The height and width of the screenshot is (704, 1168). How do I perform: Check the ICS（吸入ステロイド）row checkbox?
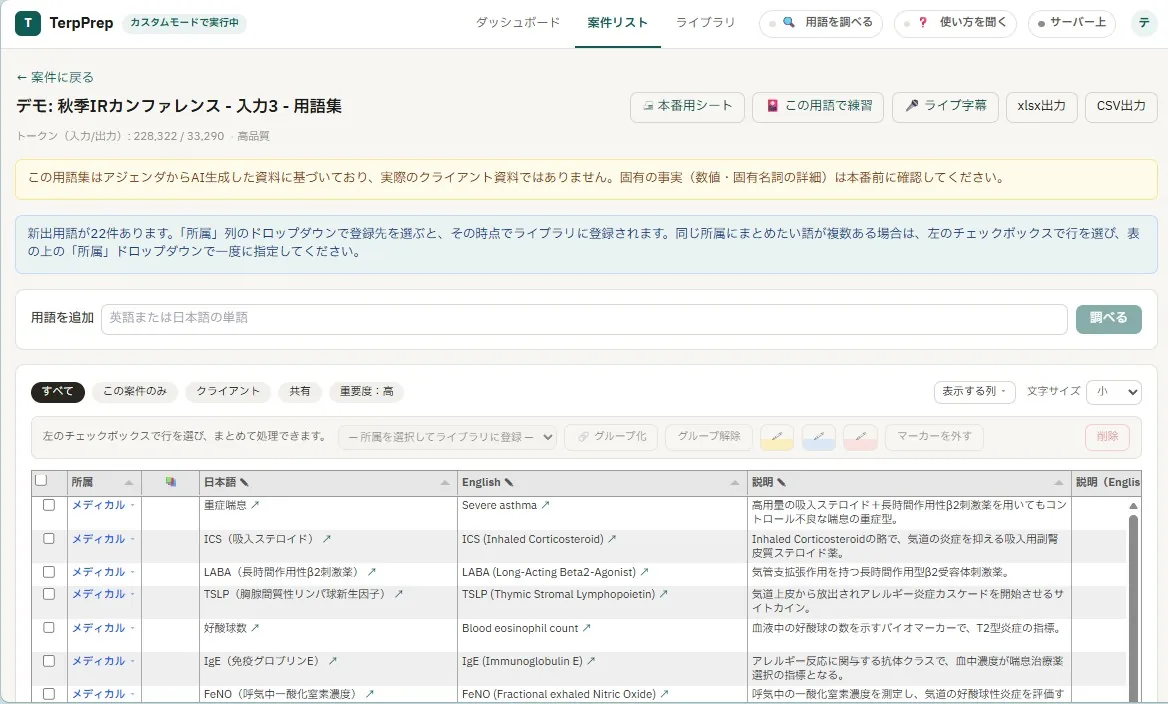pyautogui.click(x=49, y=539)
